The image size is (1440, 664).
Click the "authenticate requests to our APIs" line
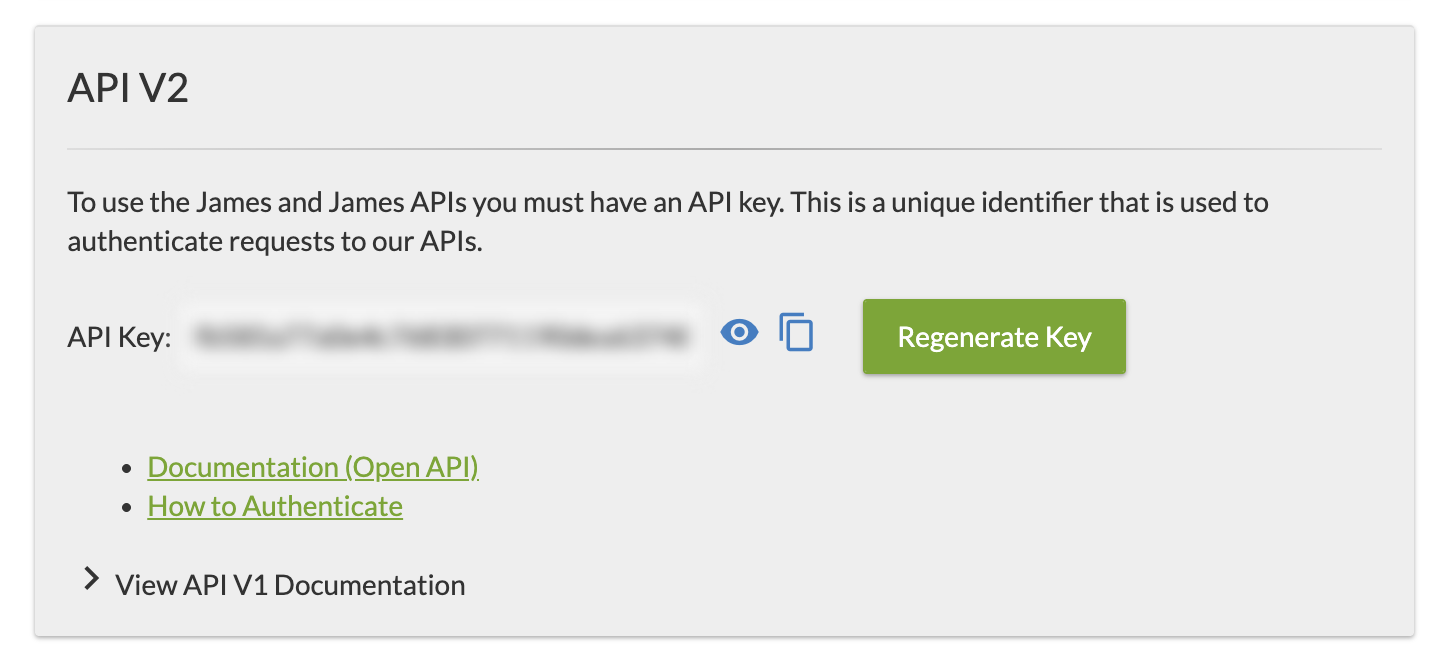[275, 242]
